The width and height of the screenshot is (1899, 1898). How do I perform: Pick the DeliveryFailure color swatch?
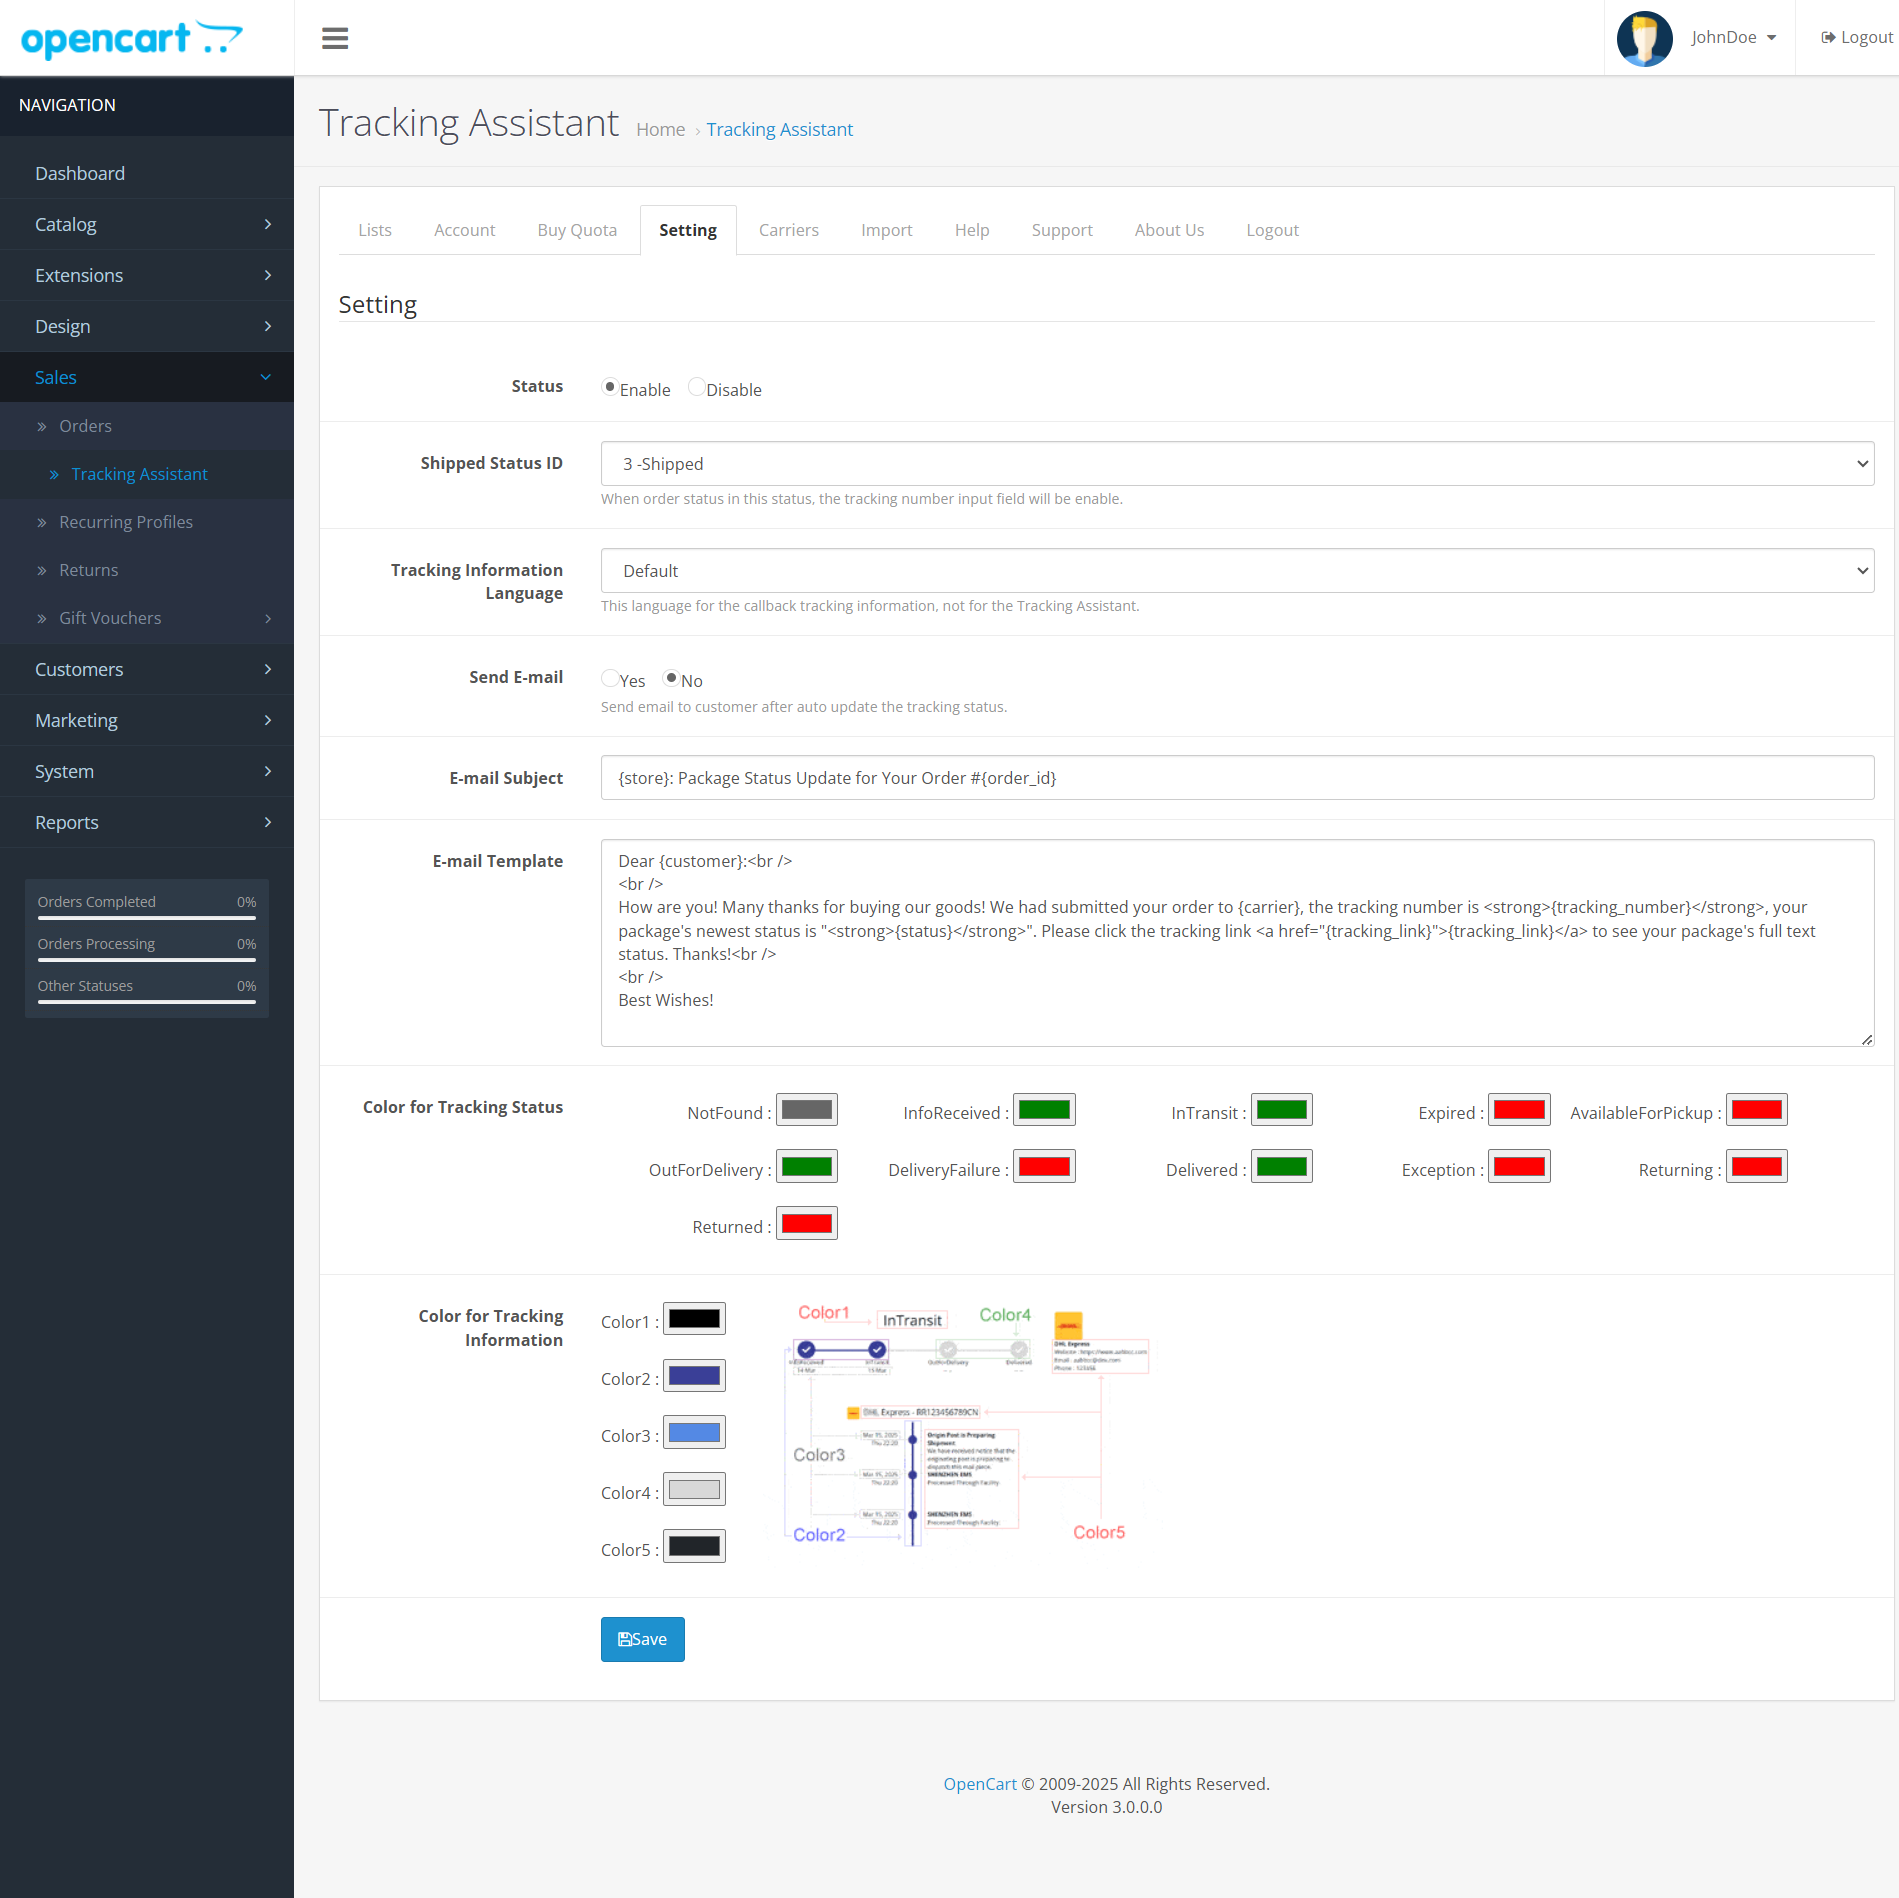[1044, 1167]
